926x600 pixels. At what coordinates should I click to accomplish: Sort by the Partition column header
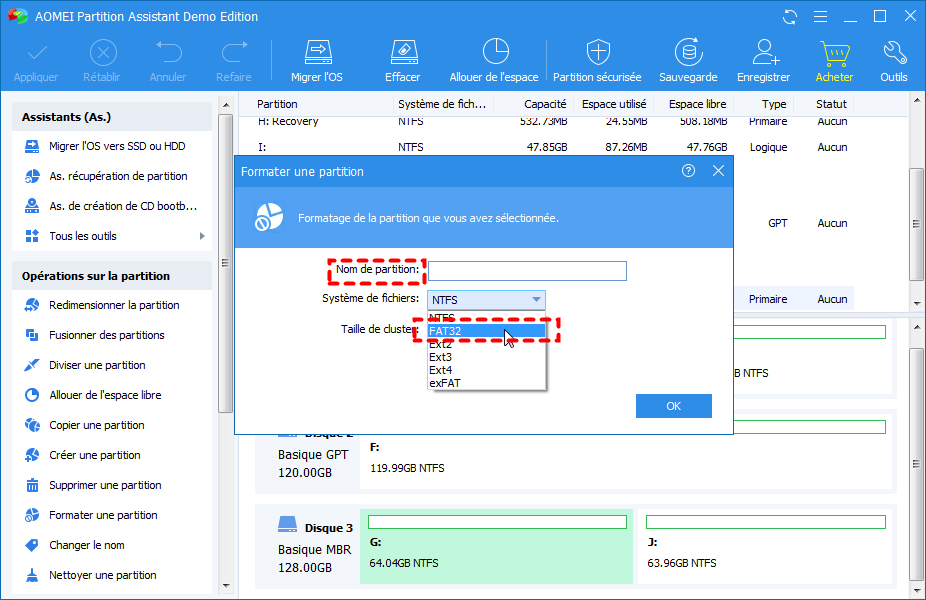(x=277, y=104)
